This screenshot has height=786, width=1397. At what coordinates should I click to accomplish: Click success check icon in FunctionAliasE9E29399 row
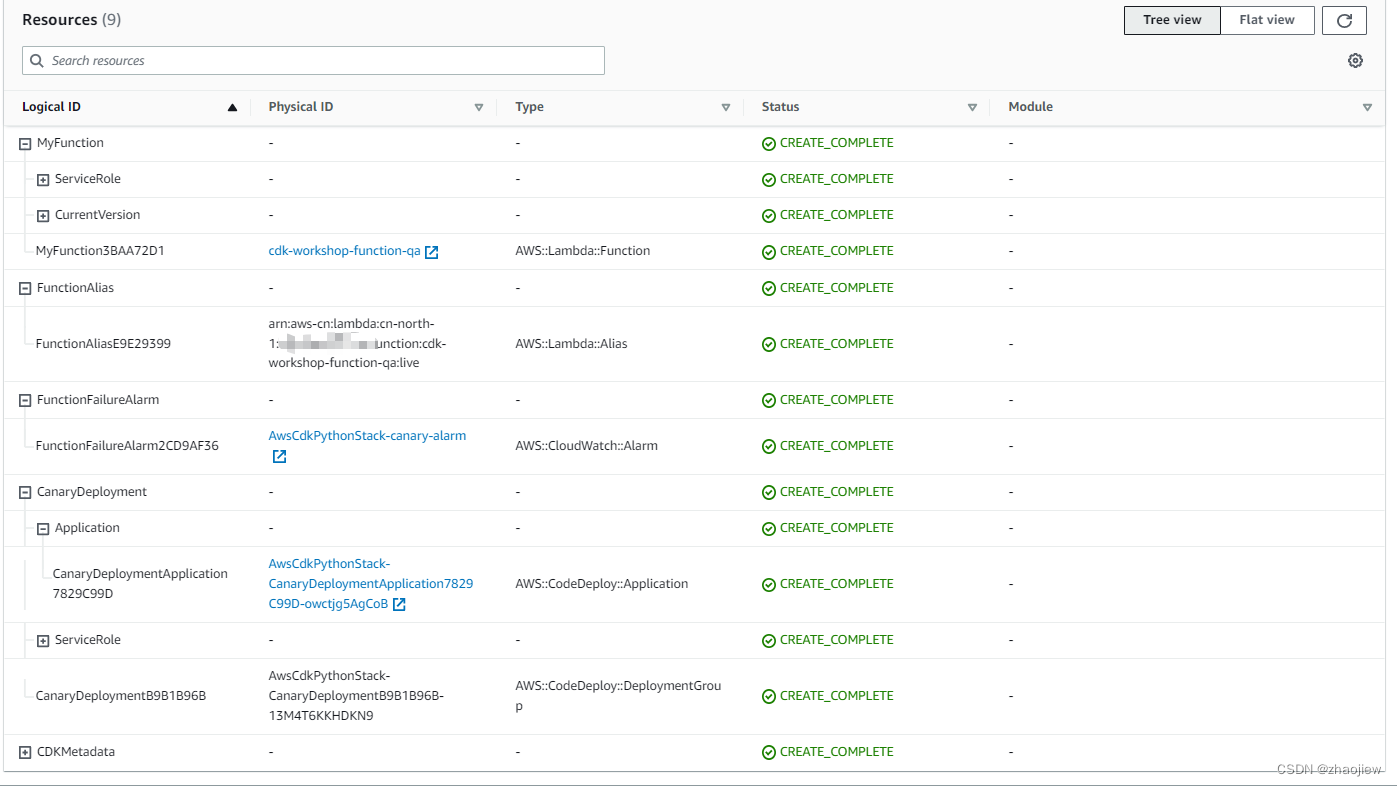point(769,345)
